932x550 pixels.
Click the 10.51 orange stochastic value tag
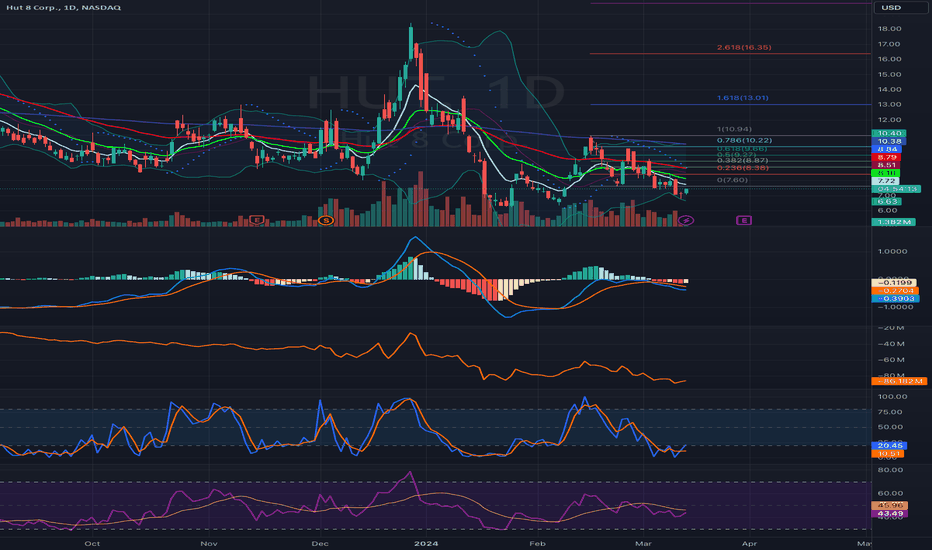click(x=887, y=454)
